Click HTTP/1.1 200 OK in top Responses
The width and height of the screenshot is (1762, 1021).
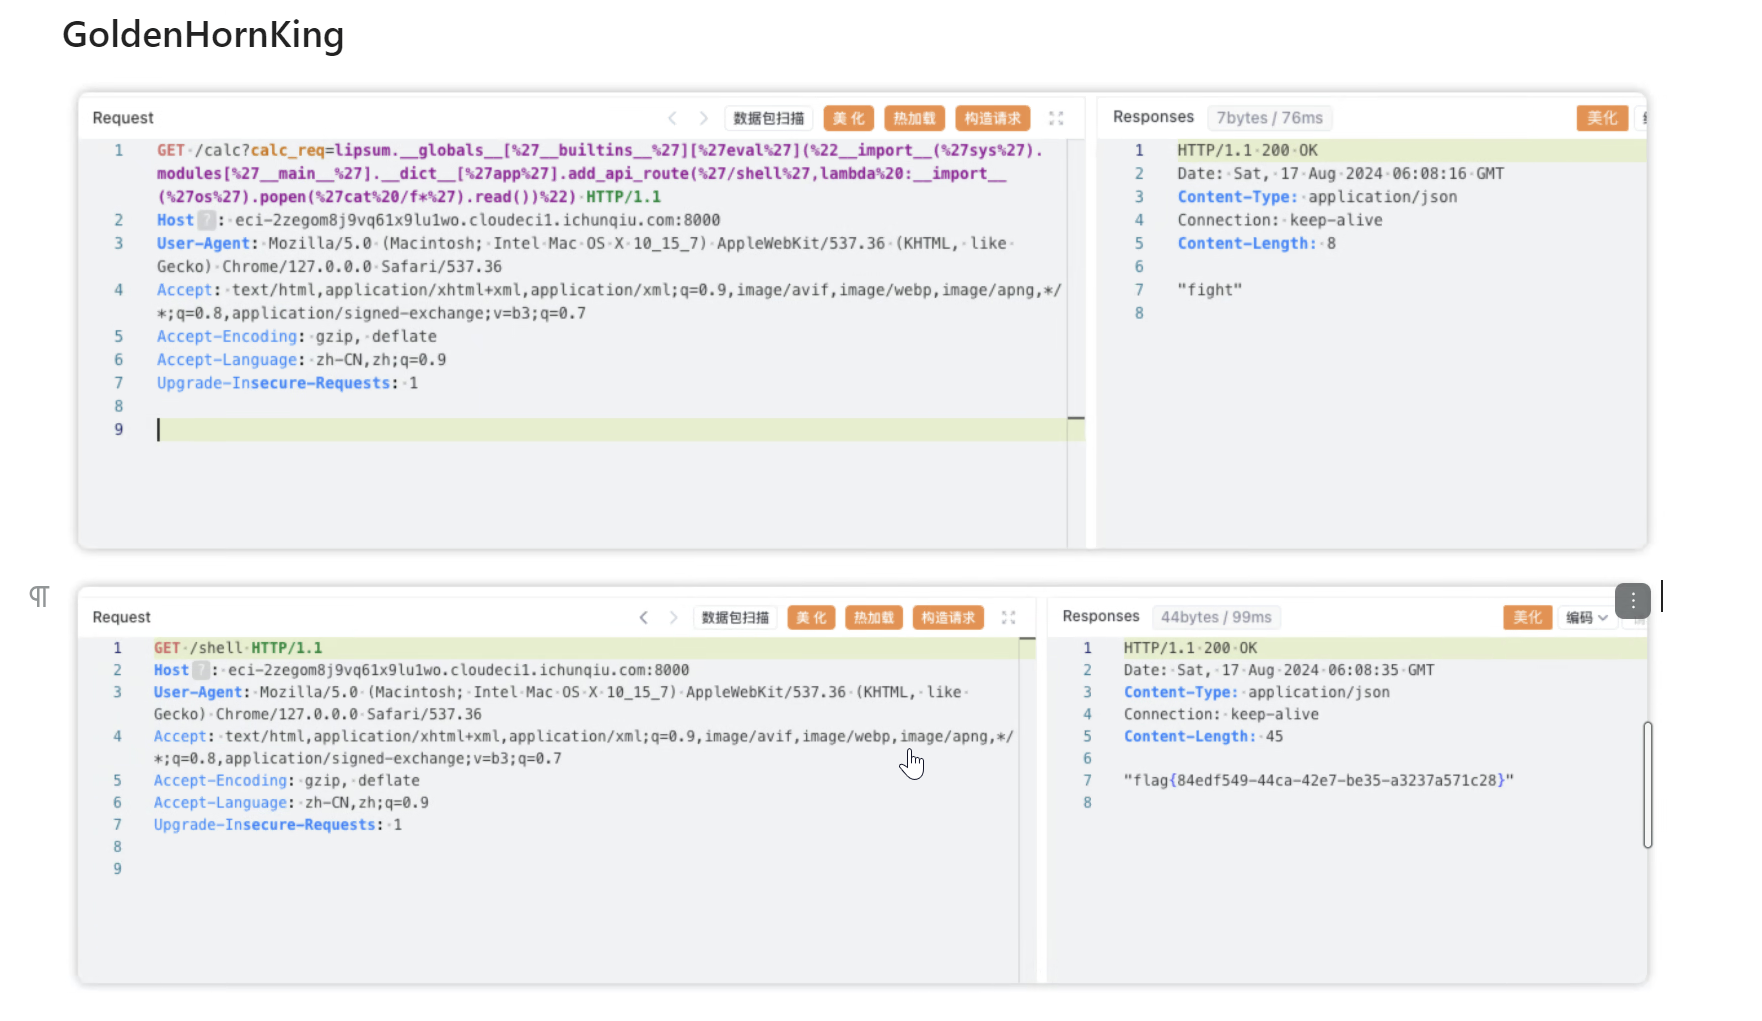(x=1247, y=150)
